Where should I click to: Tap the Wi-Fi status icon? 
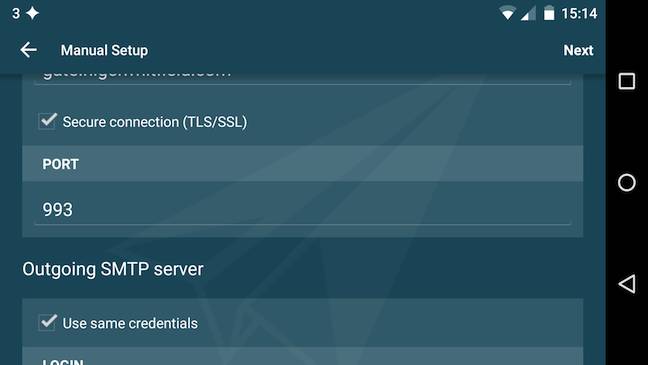pyautogui.click(x=507, y=13)
